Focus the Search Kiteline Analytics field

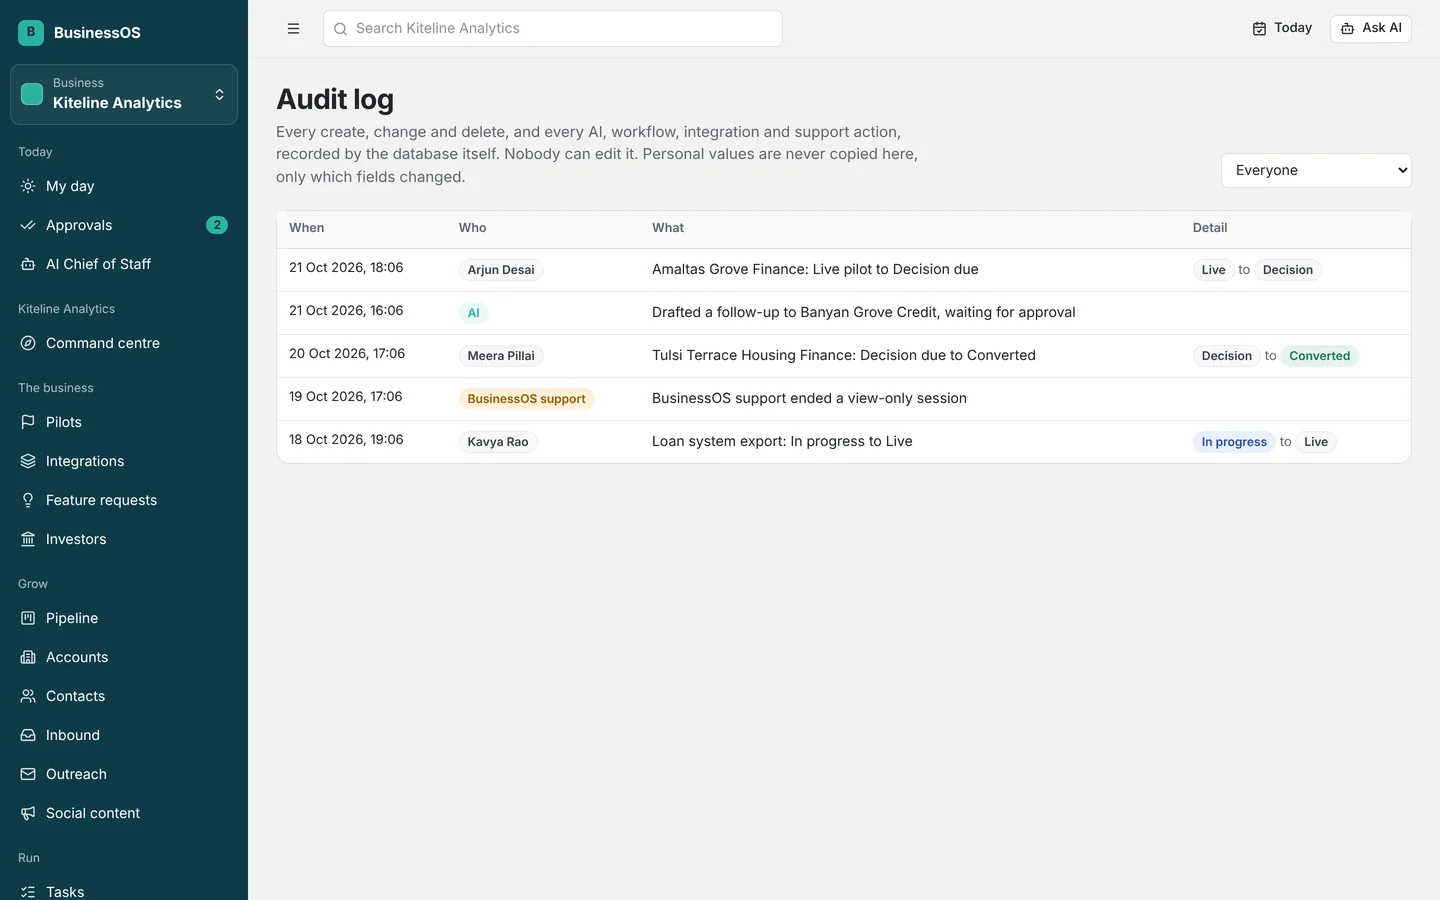[x=552, y=28]
